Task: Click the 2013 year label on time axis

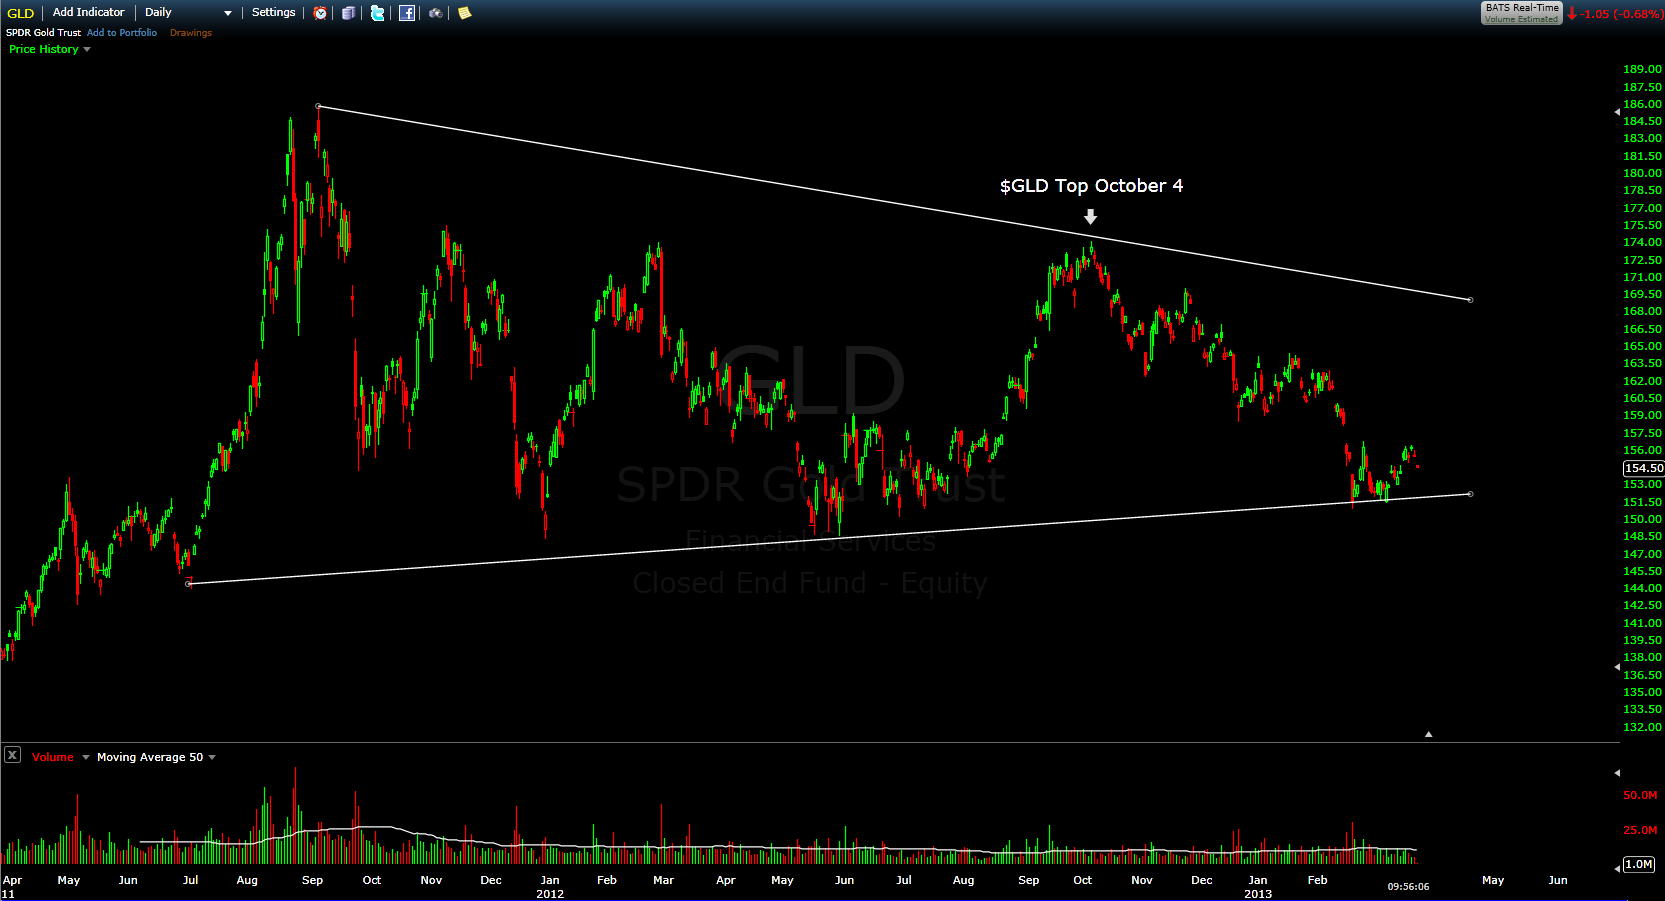Action: pyautogui.click(x=1258, y=894)
